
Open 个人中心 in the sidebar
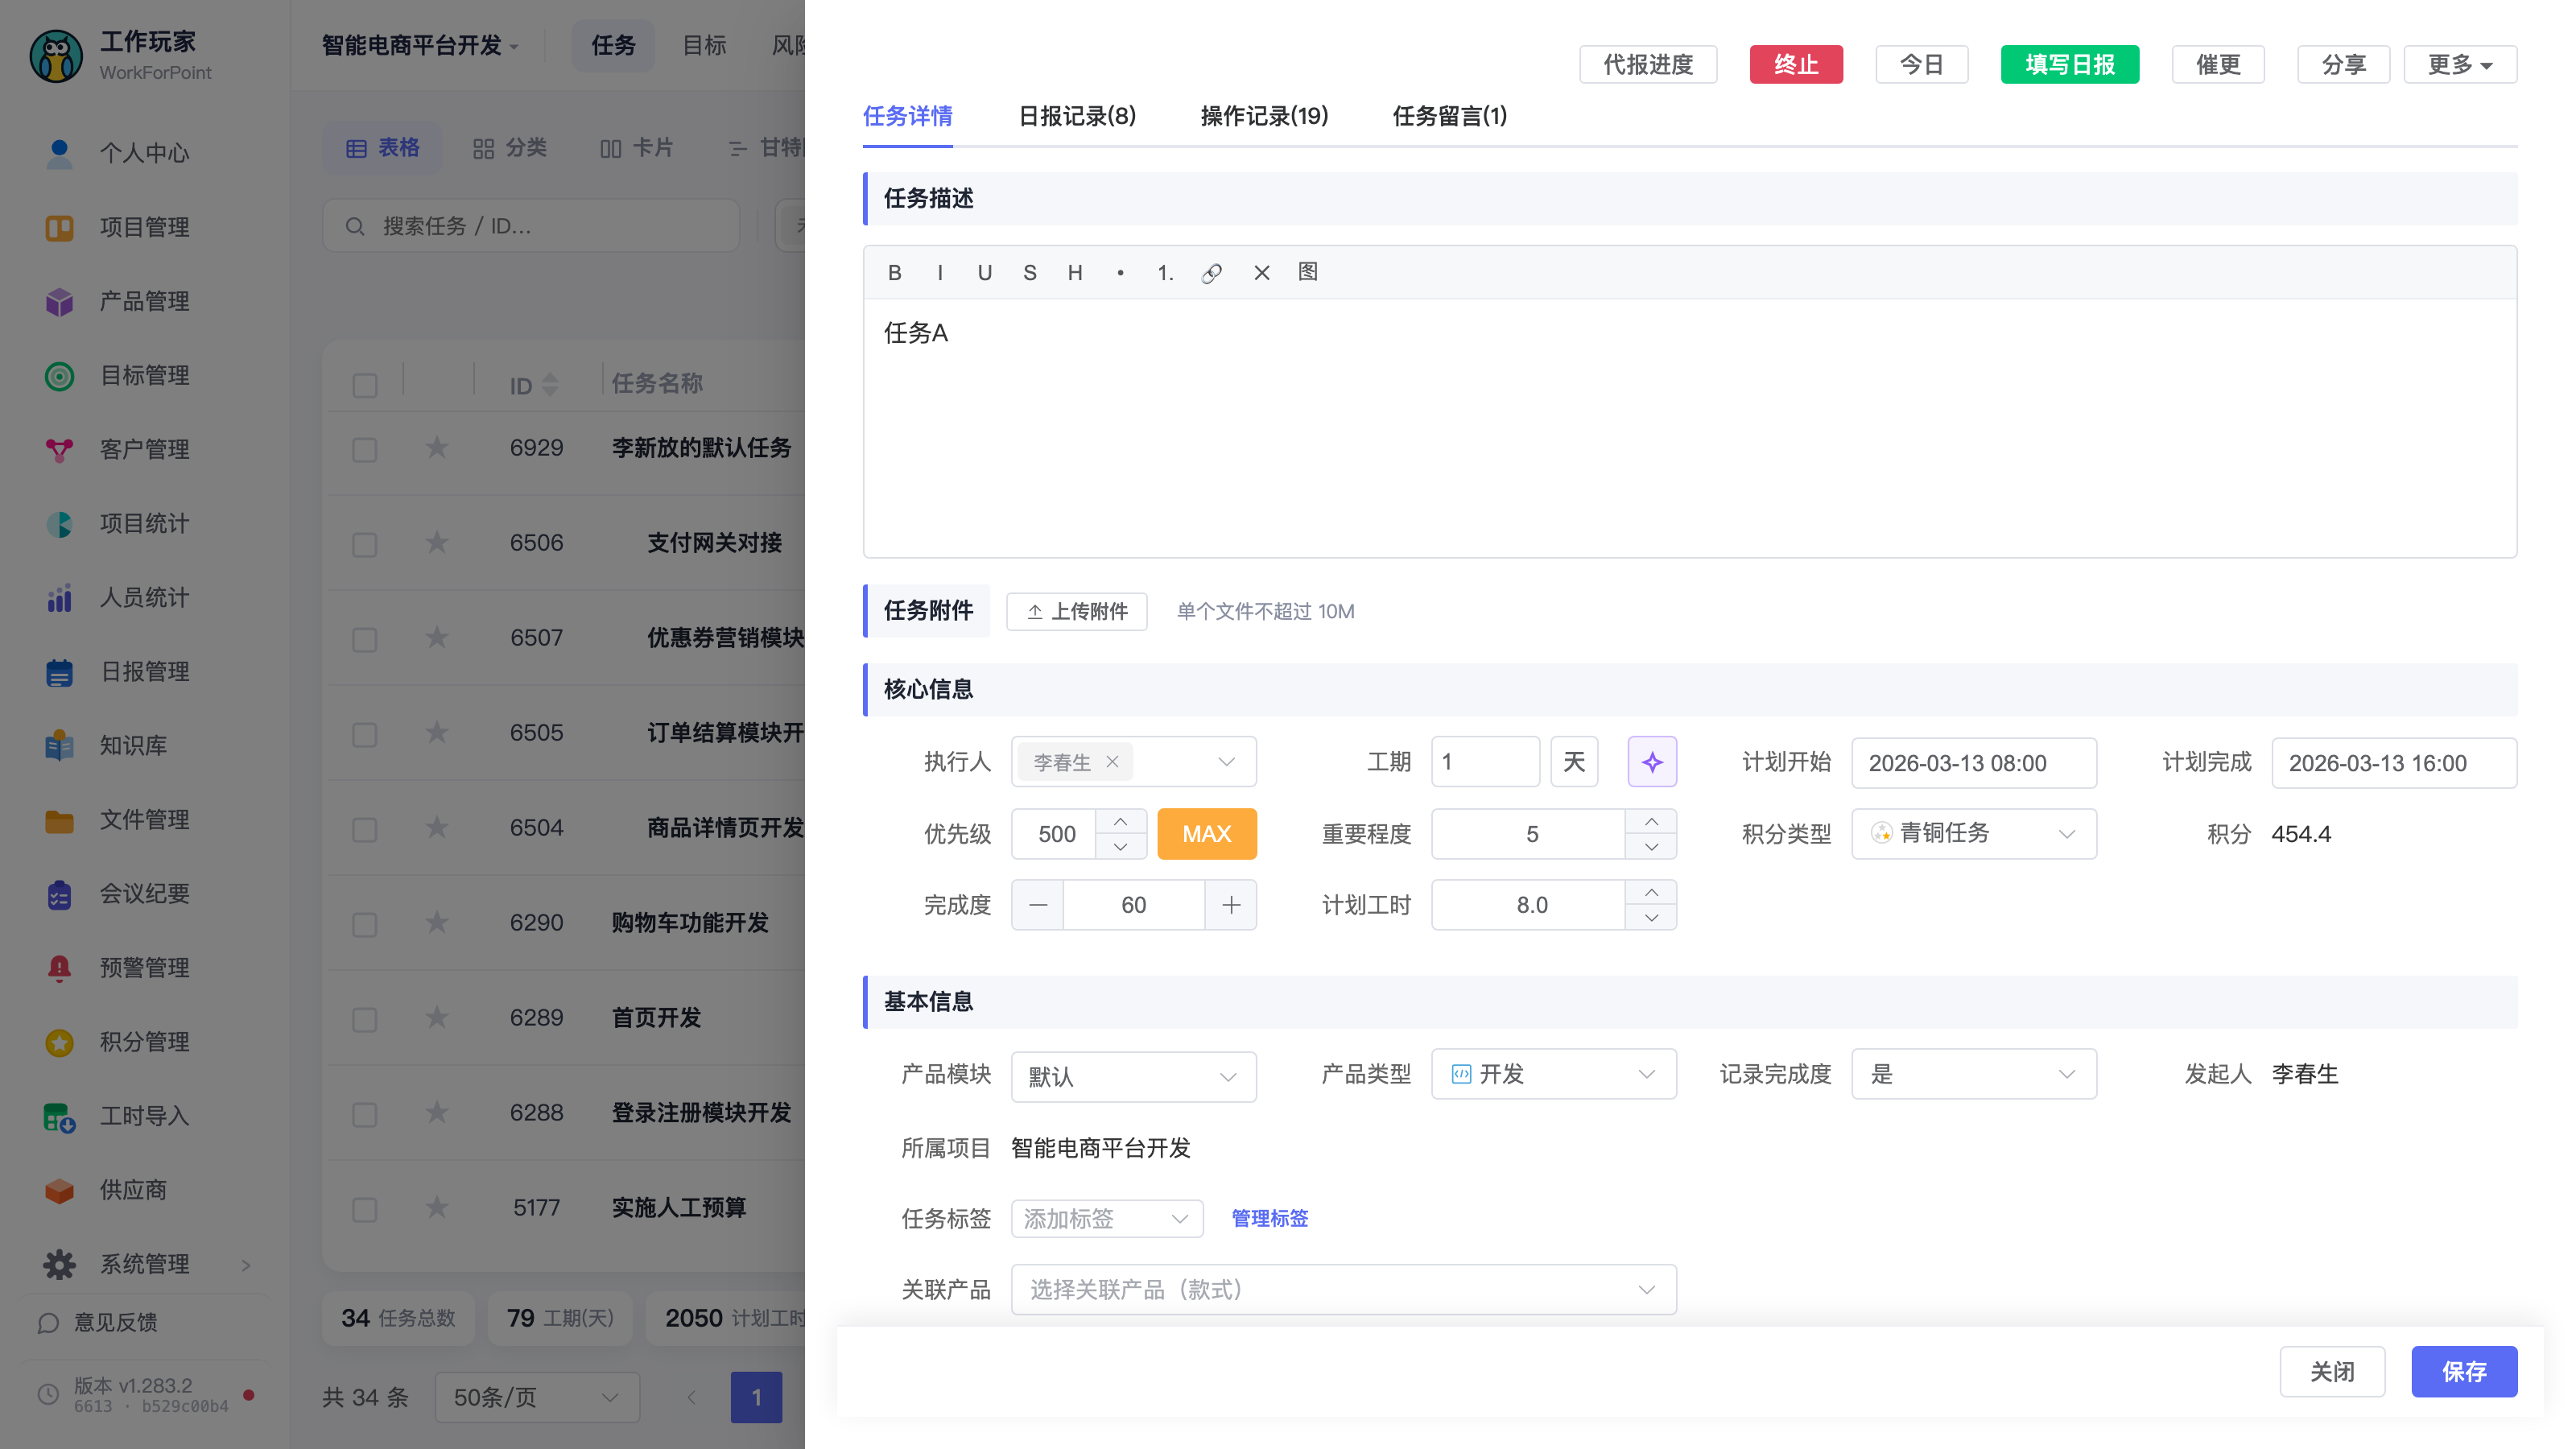[145, 153]
